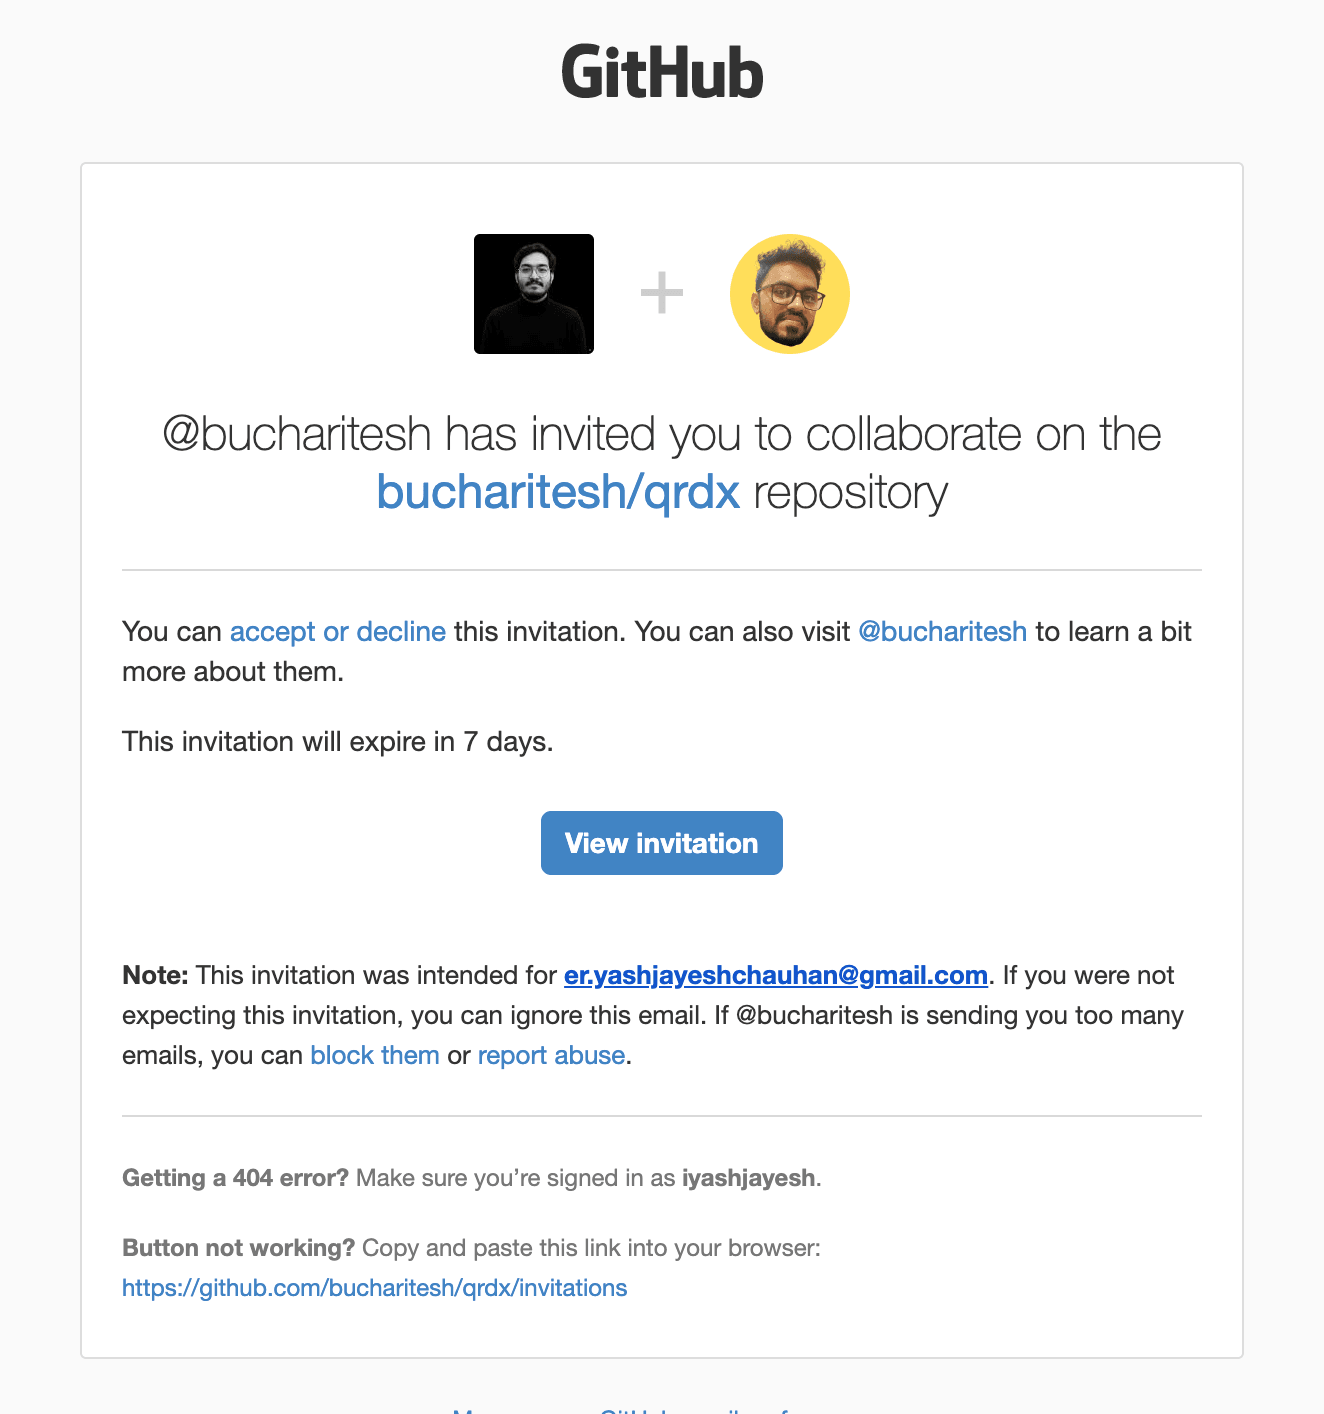
Task: Click the bold "Note:" label
Action: click(x=155, y=975)
